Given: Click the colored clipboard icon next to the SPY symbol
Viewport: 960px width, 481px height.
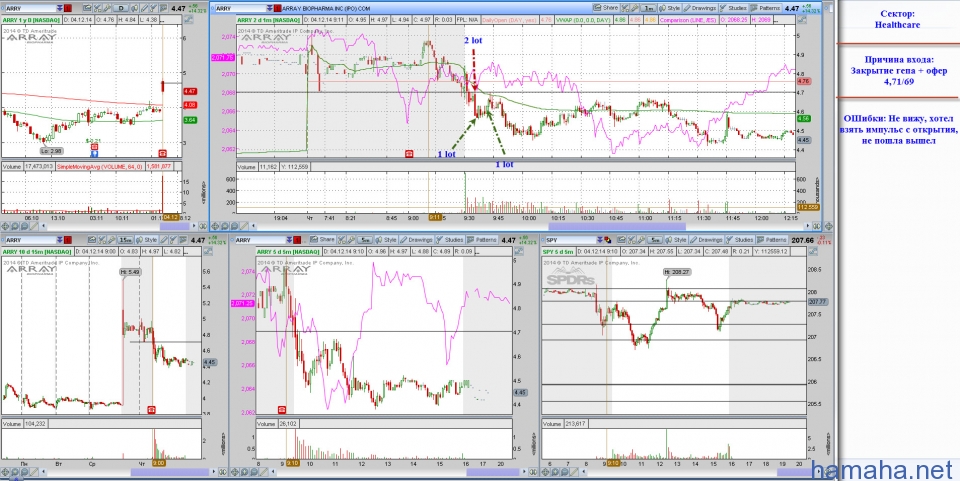Looking at the screenshot, I should point(608,240).
